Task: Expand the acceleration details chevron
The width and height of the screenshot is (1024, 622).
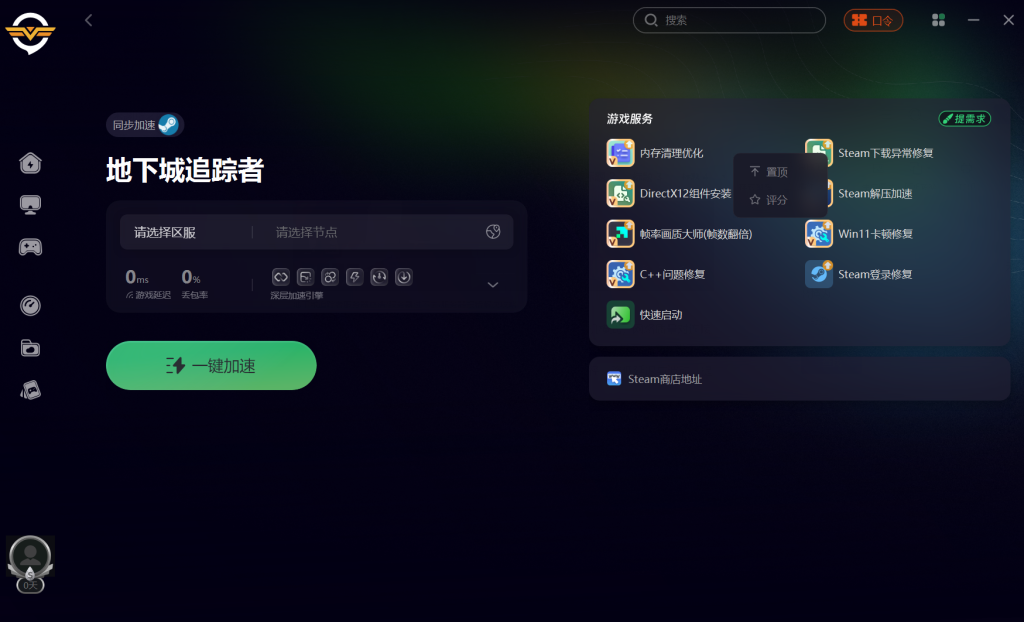Action: 493,285
